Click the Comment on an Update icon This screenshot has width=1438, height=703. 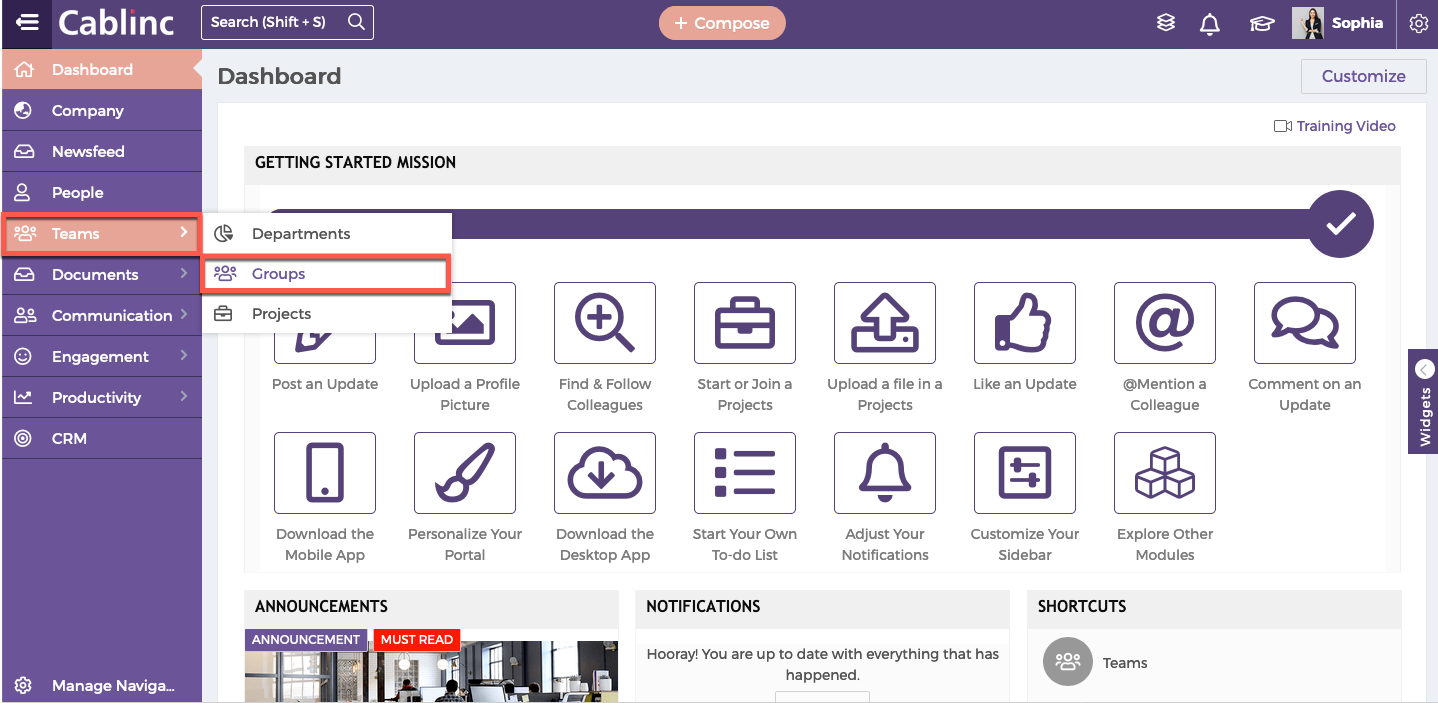coord(1305,323)
